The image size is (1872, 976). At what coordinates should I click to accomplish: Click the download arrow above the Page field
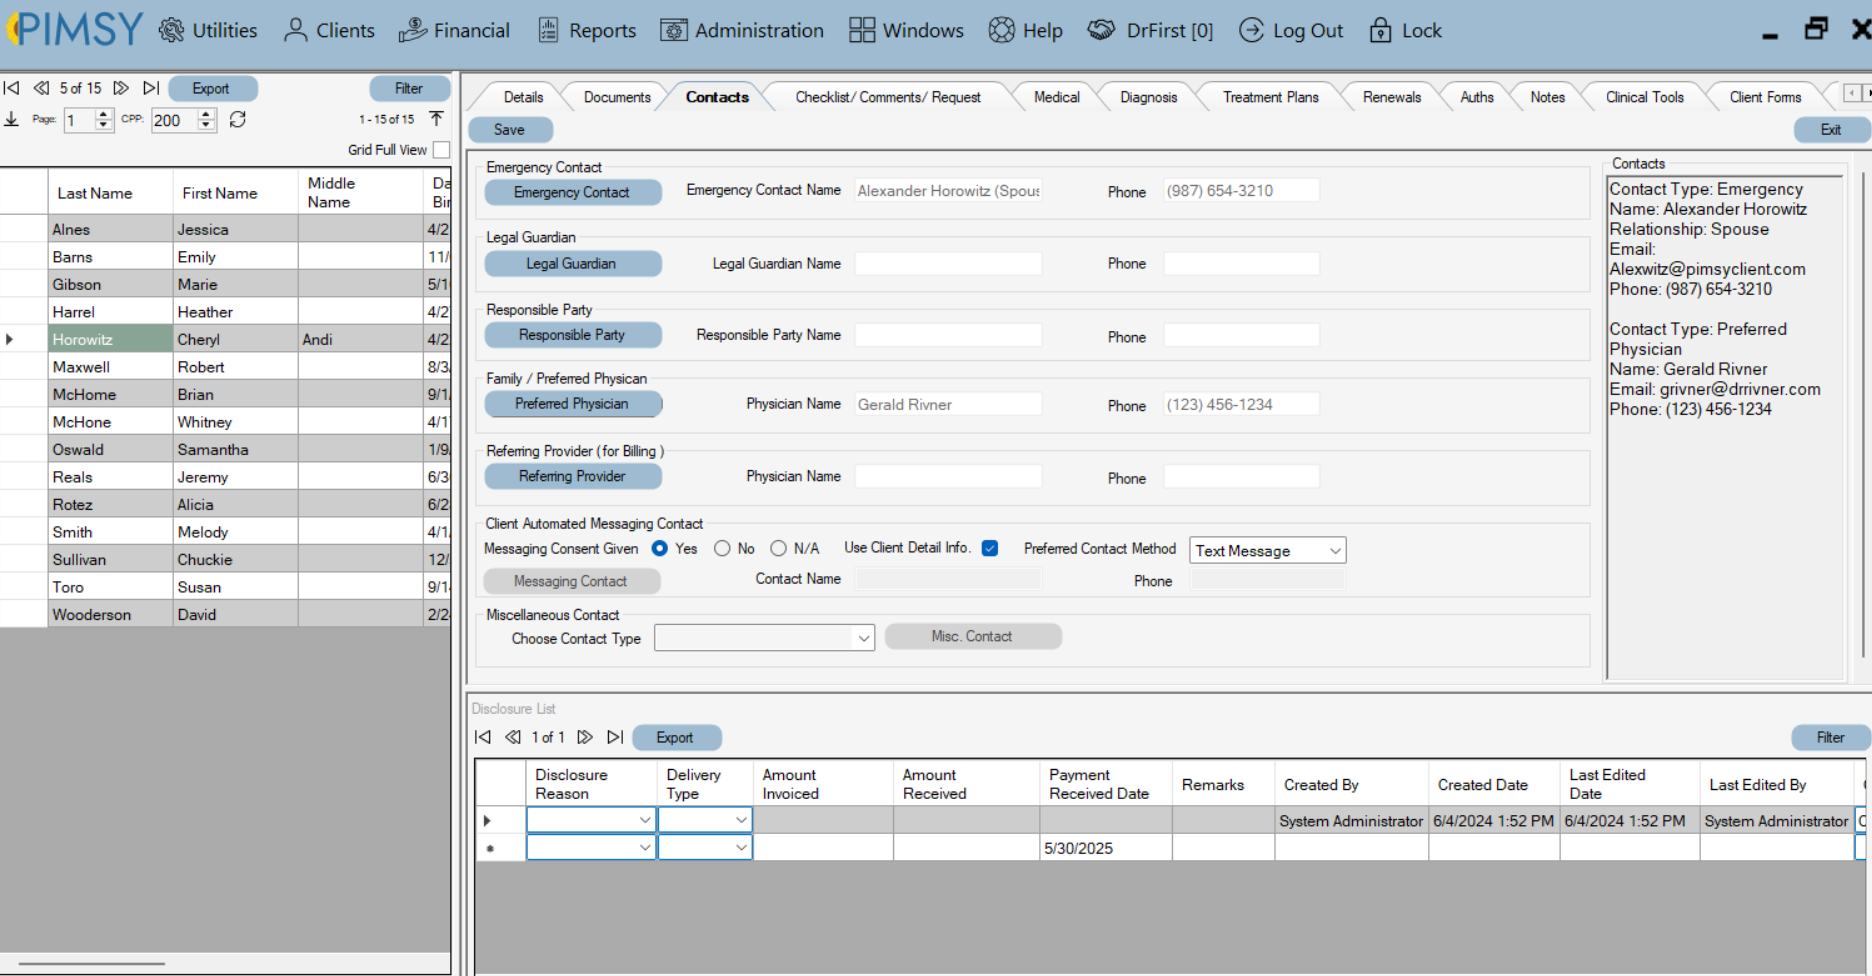[13, 119]
